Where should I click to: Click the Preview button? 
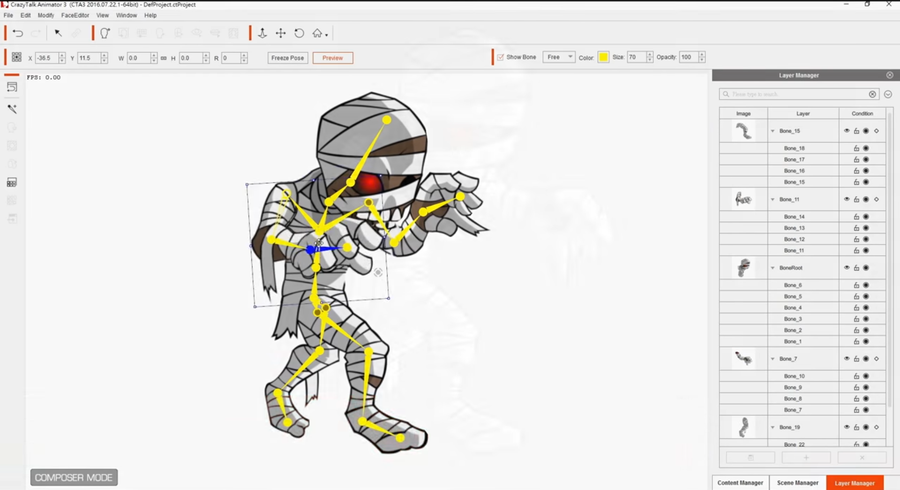coord(332,58)
